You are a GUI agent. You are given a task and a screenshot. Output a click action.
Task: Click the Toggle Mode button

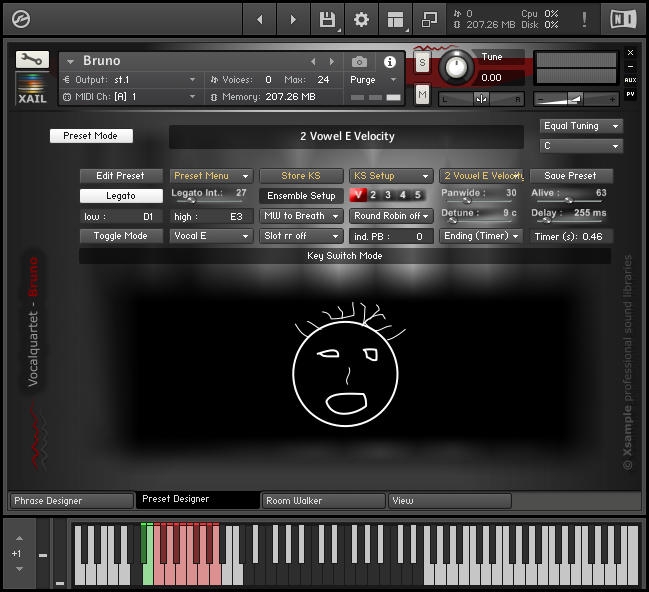tap(121, 236)
